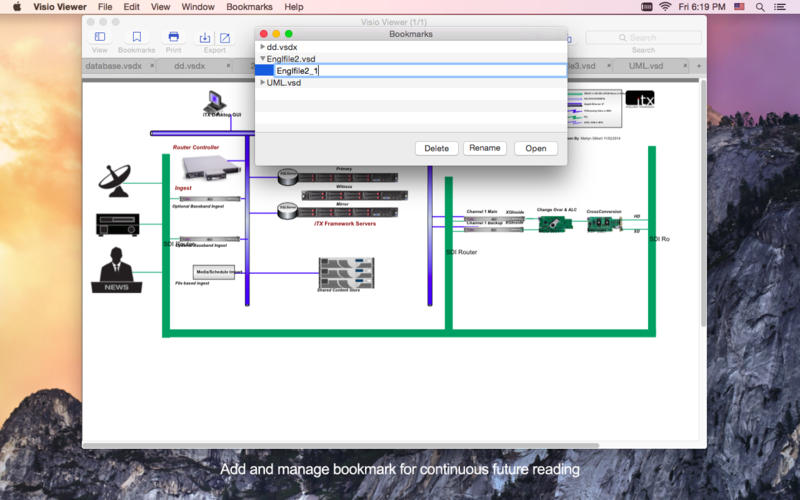Screen dimensions: 800x500
Task: Click the red 'Ingest' label
Action: (183, 188)
